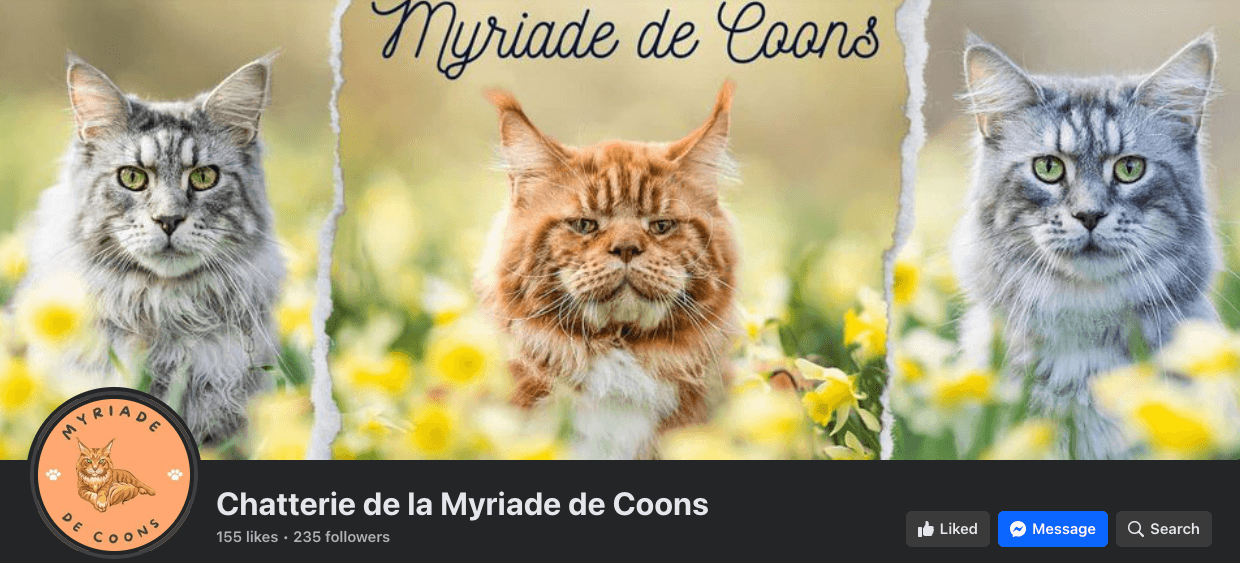Click the left paw print in profile logo
The height and width of the screenshot is (563, 1240).
[x=54, y=475]
